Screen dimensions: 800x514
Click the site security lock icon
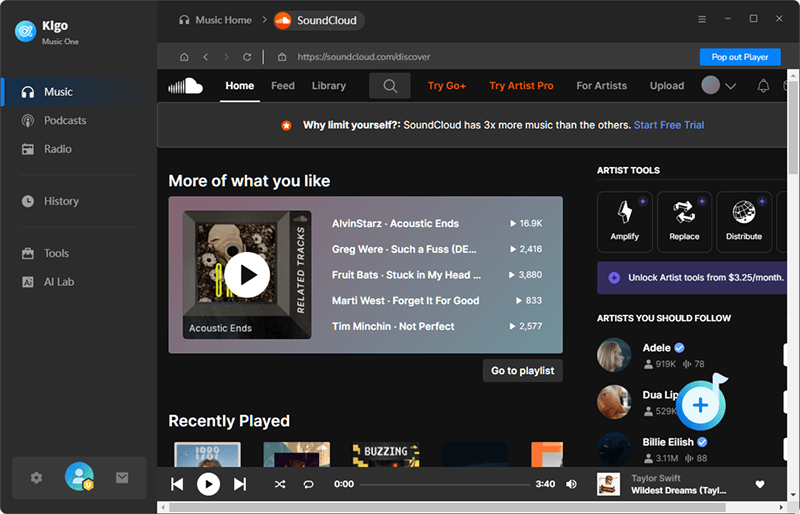282,57
